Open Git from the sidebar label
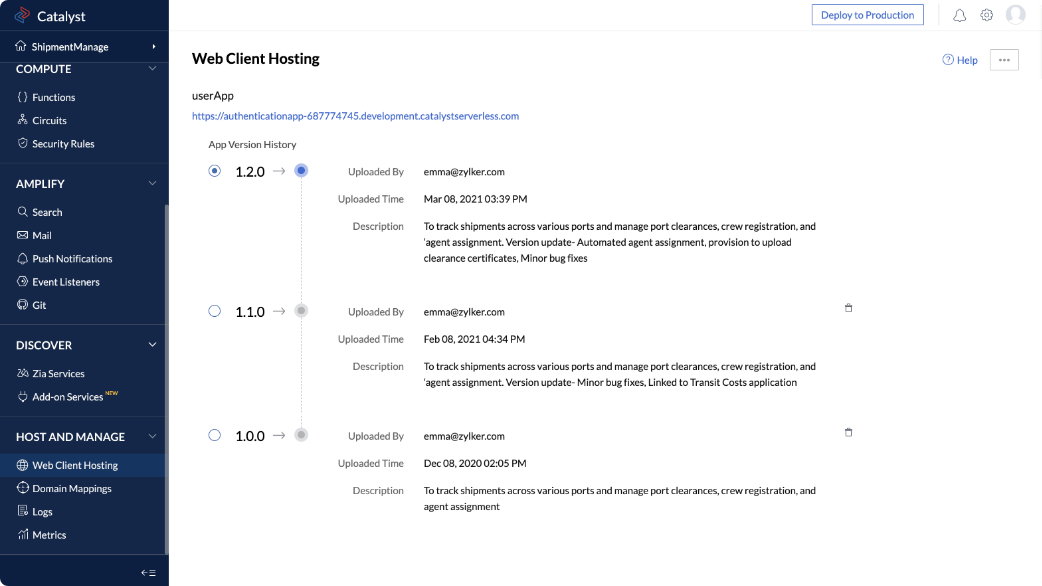 click(x=39, y=305)
